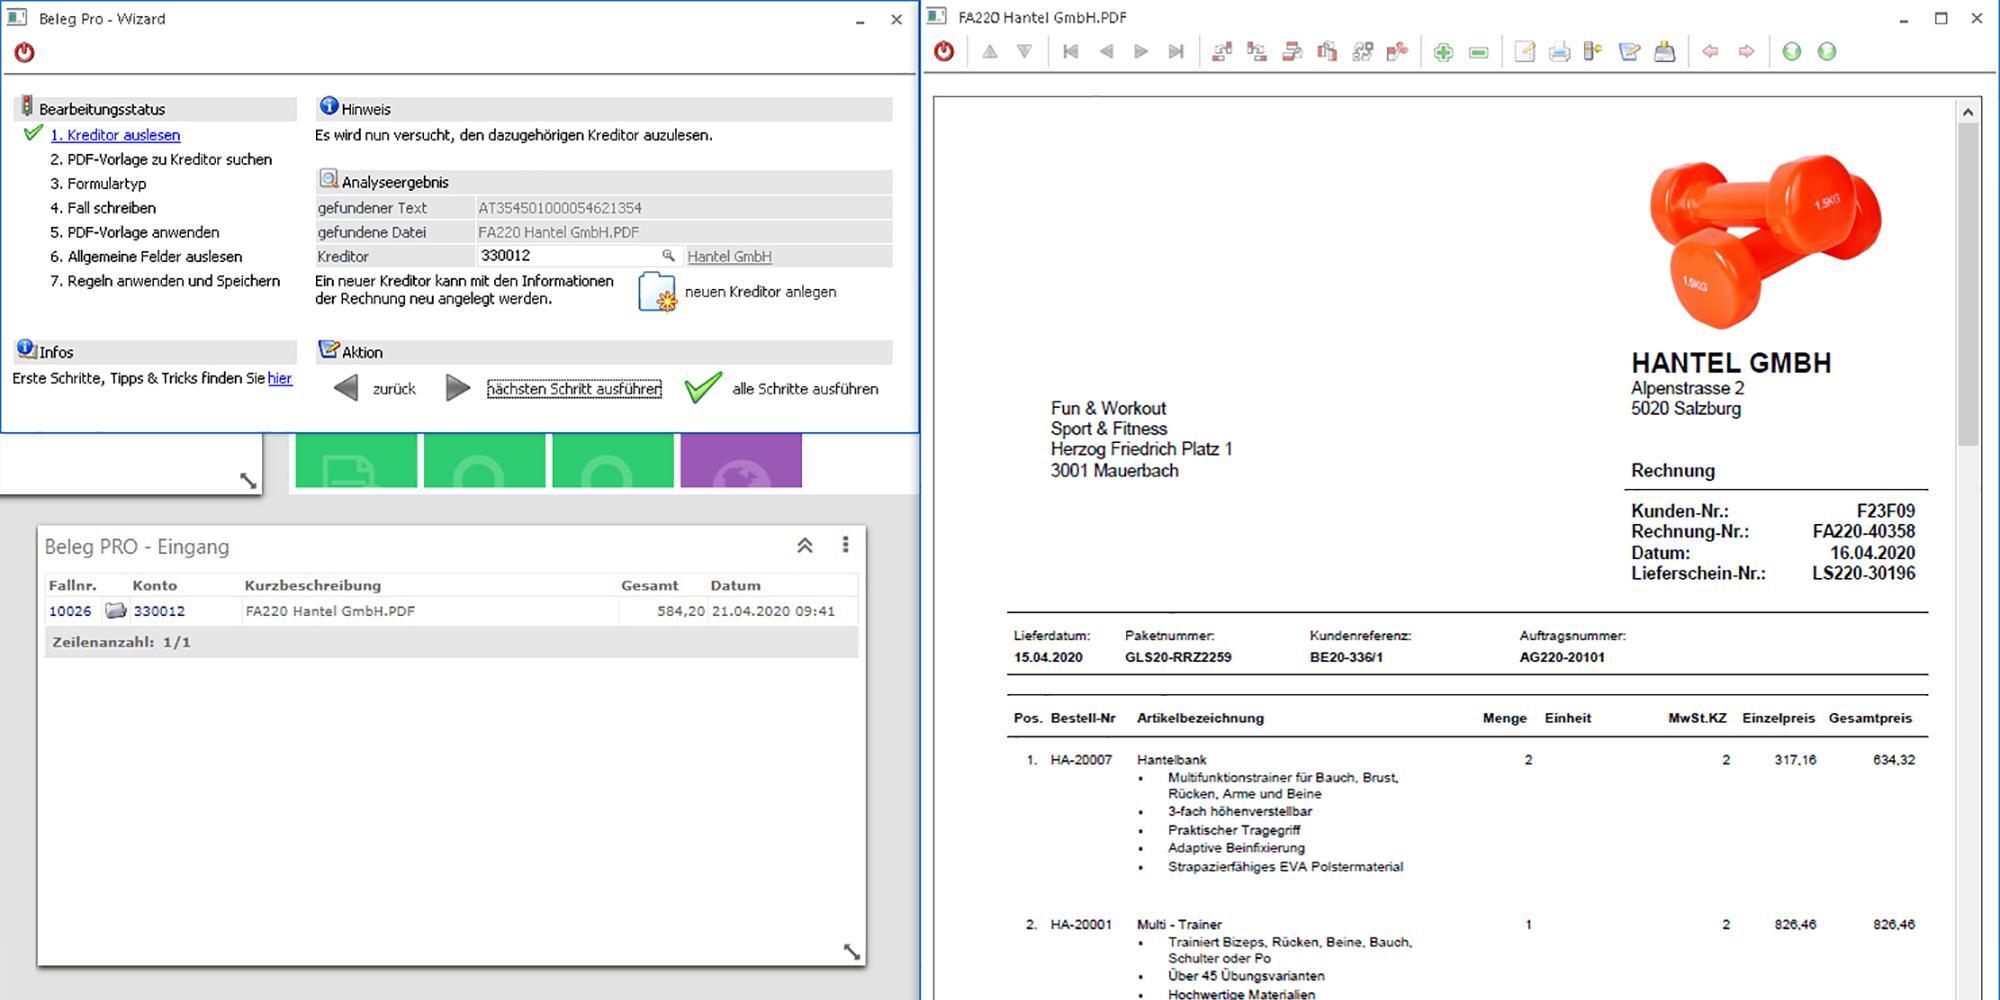Jump to first page in PDF viewer
This screenshot has width=2000, height=1000.
[1070, 51]
